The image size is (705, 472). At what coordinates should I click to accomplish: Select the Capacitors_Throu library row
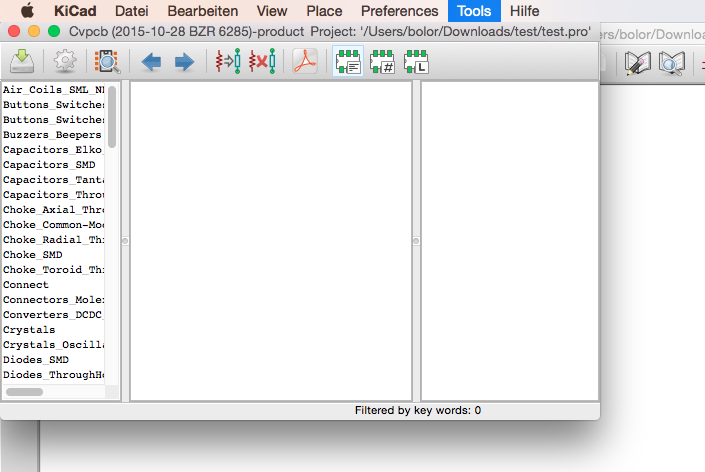tap(54, 195)
